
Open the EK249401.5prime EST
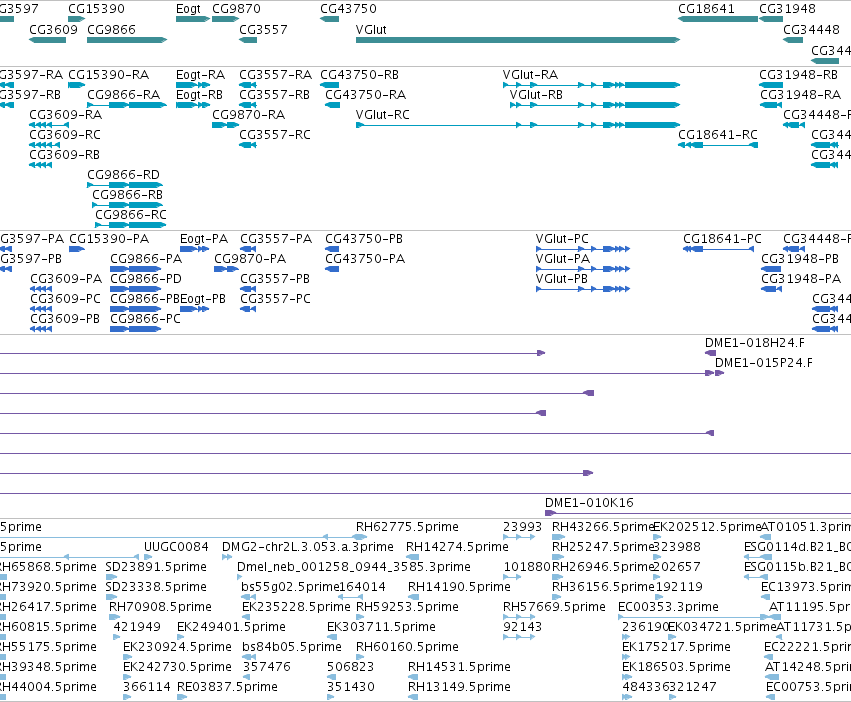(x=181, y=637)
